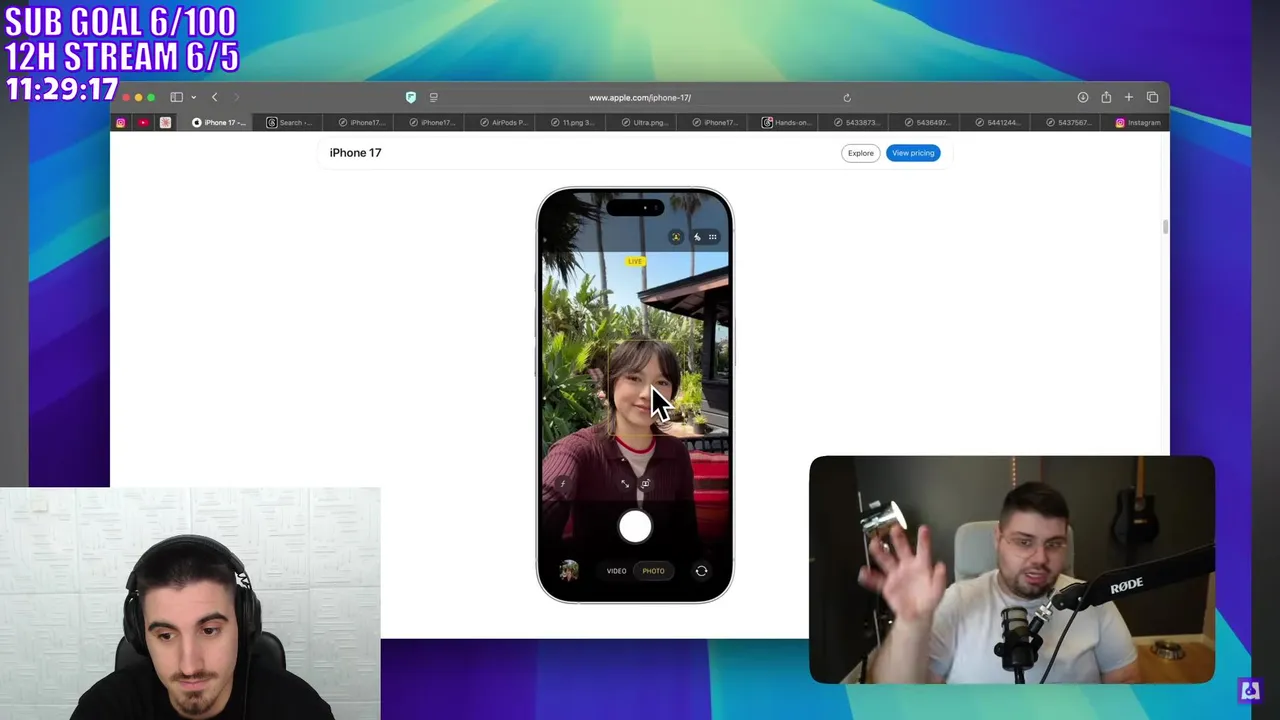The height and width of the screenshot is (720, 1280).
Task: Click the Safari share icon
Action: click(x=1106, y=97)
